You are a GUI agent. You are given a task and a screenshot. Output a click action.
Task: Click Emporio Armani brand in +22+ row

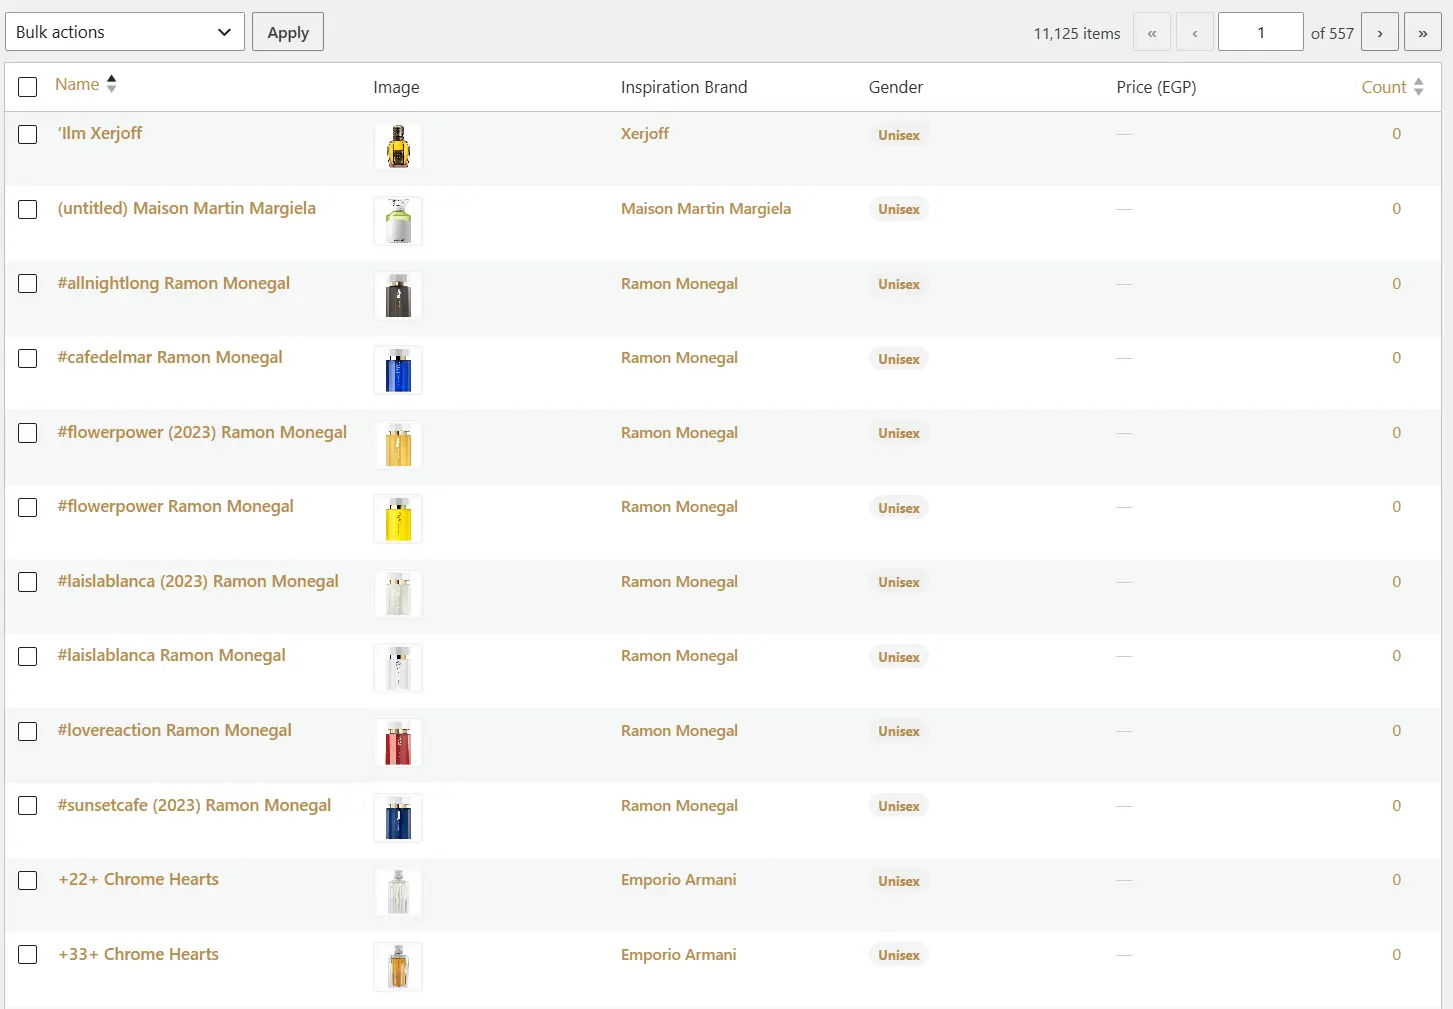pos(678,879)
